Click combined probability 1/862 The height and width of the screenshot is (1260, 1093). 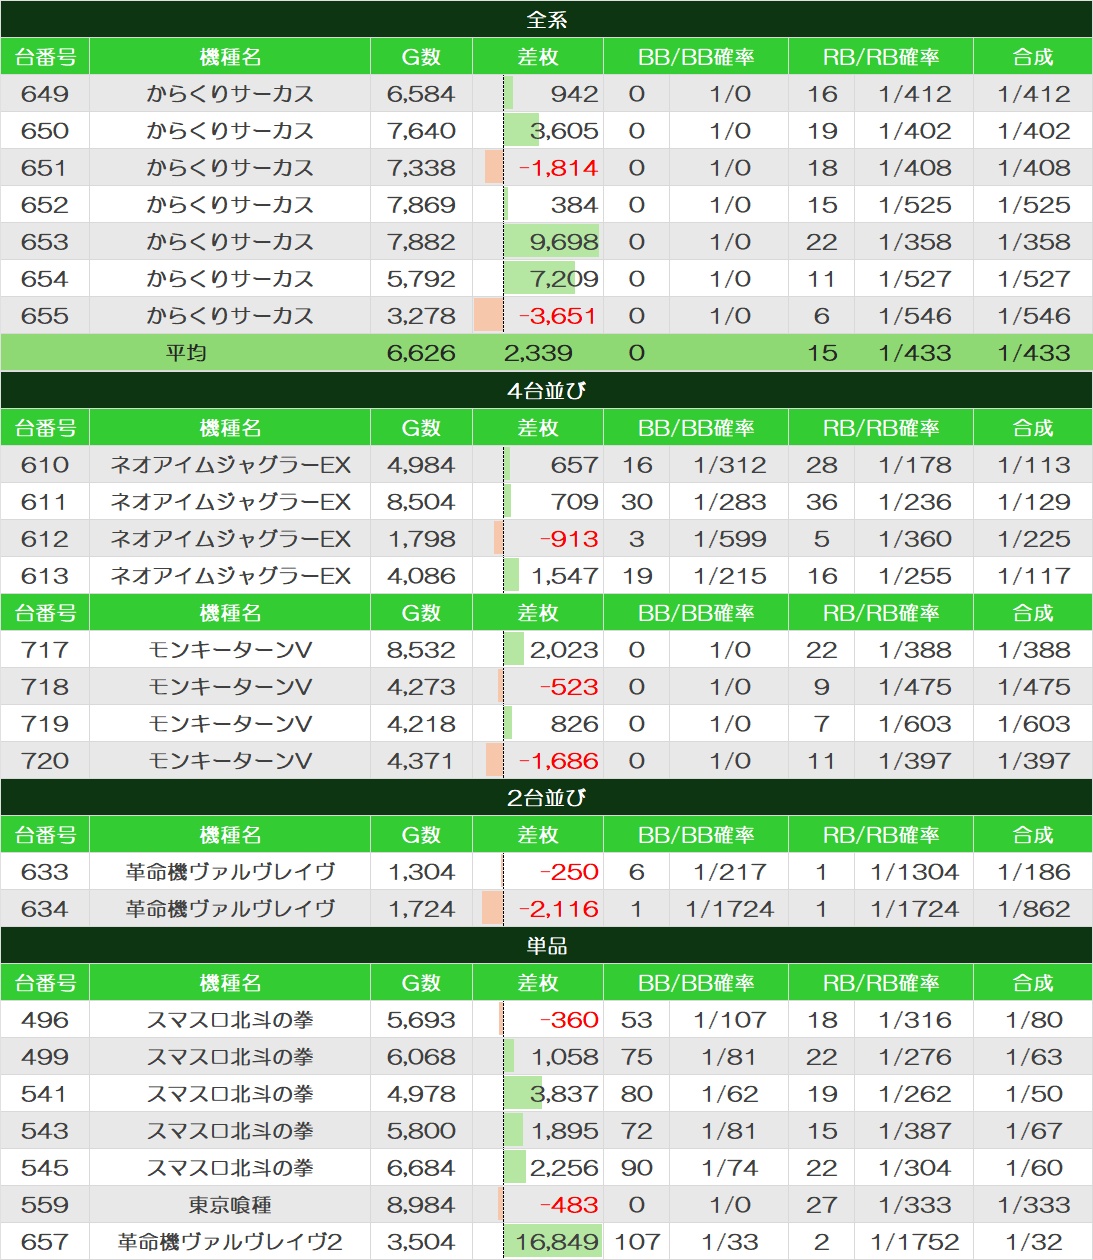click(x=1034, y=909)
